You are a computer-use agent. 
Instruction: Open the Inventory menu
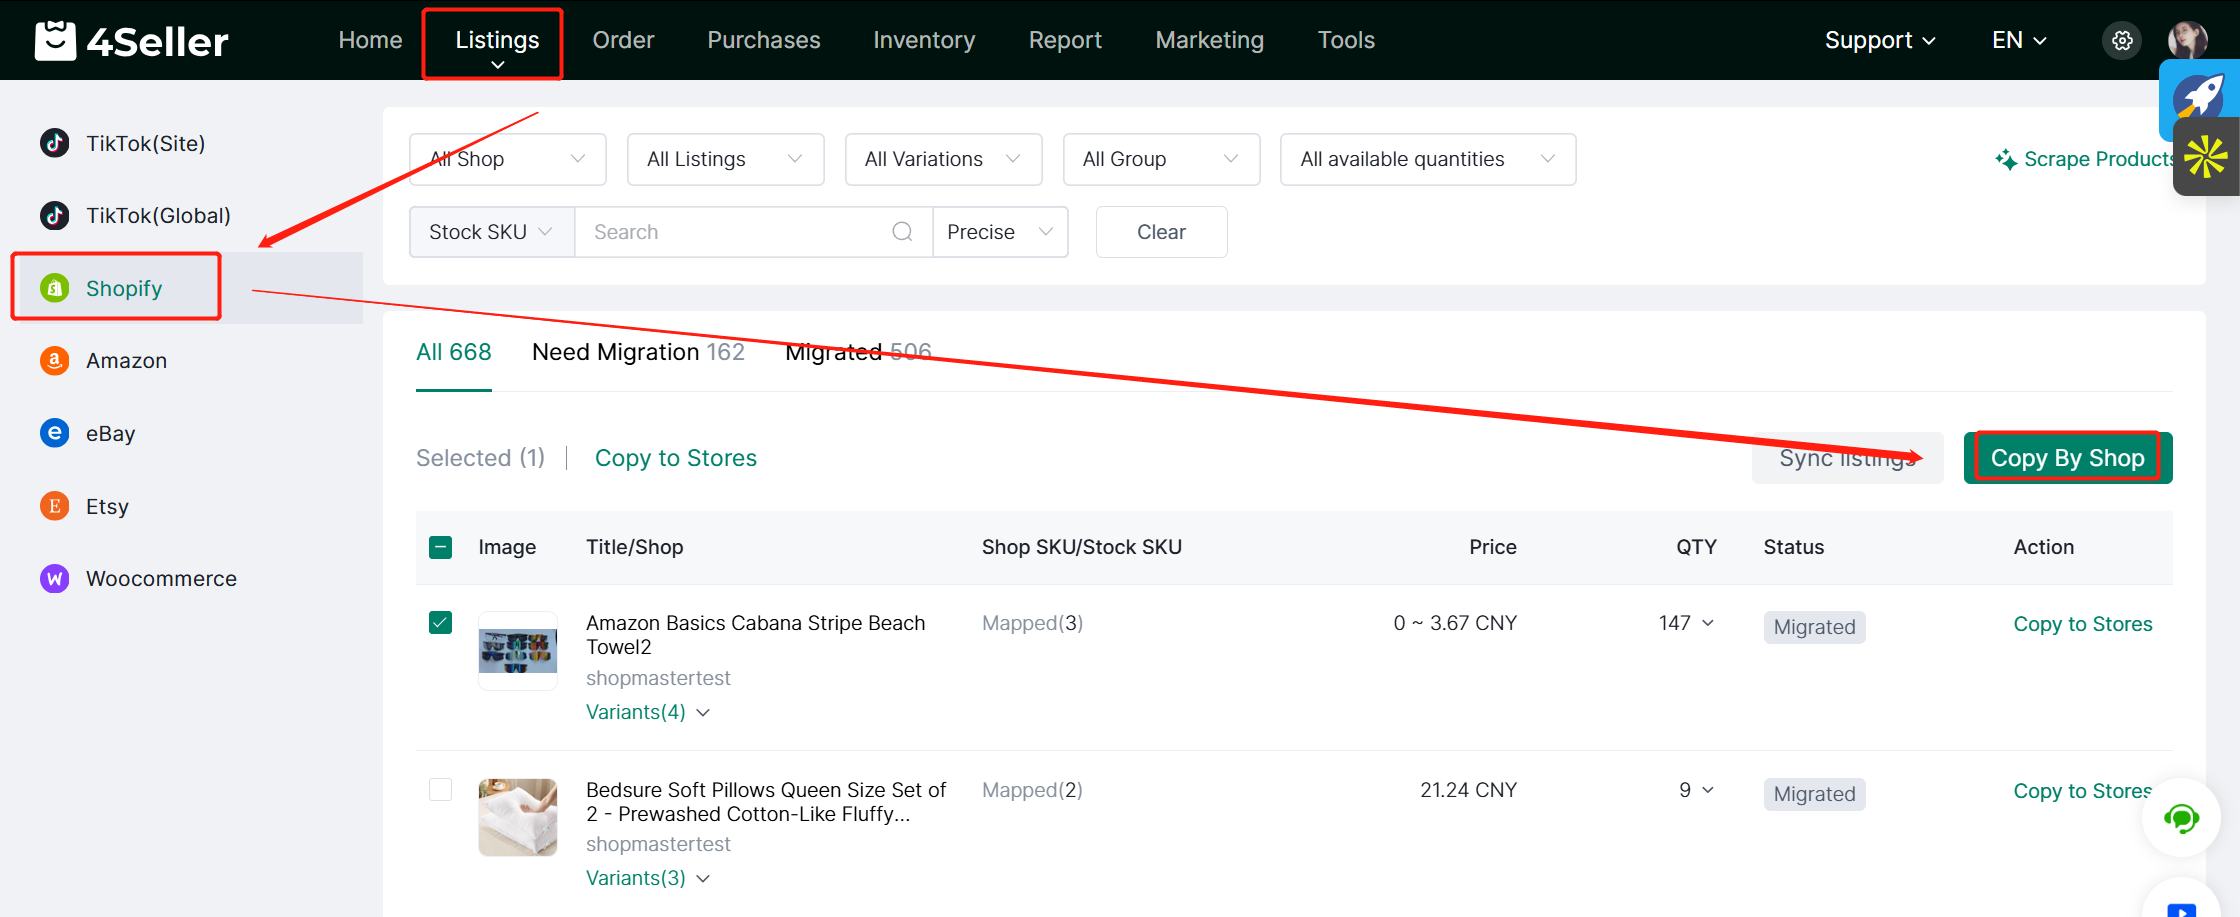924,40
